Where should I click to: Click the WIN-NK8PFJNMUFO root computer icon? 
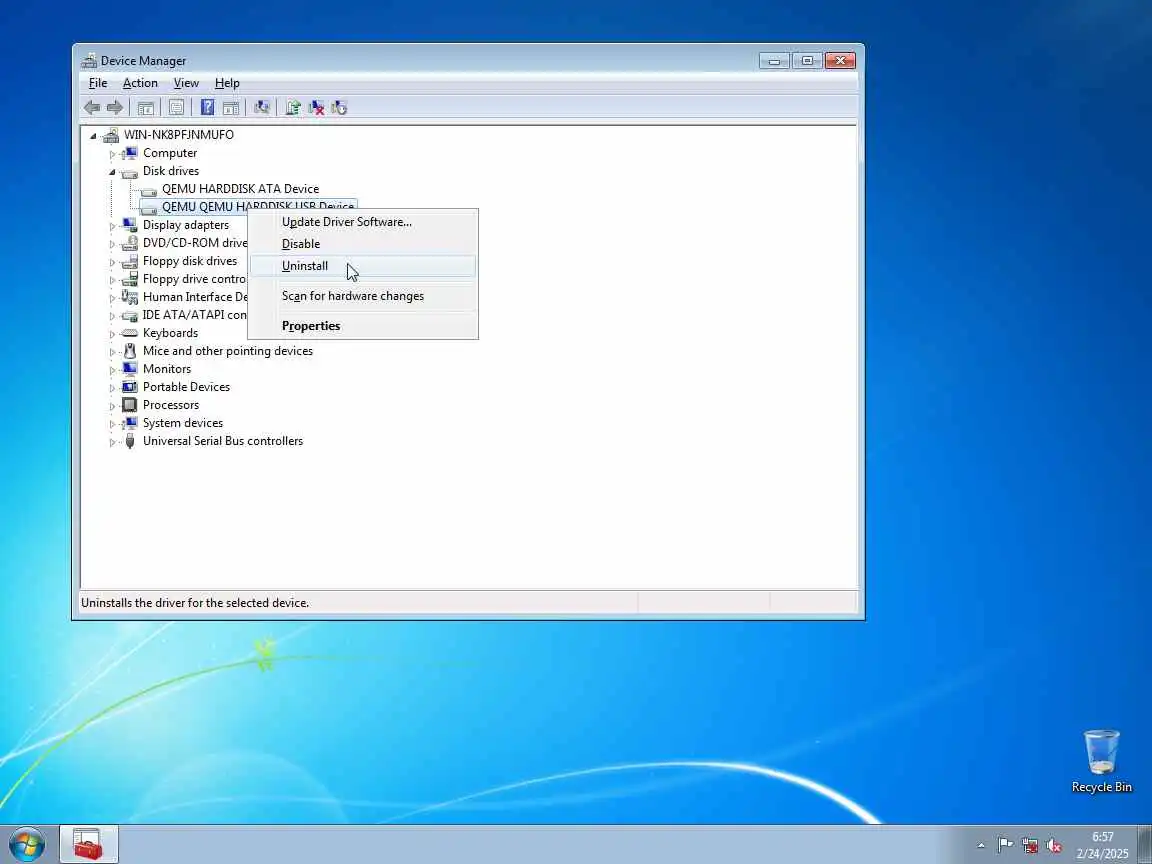click(111, 135)
